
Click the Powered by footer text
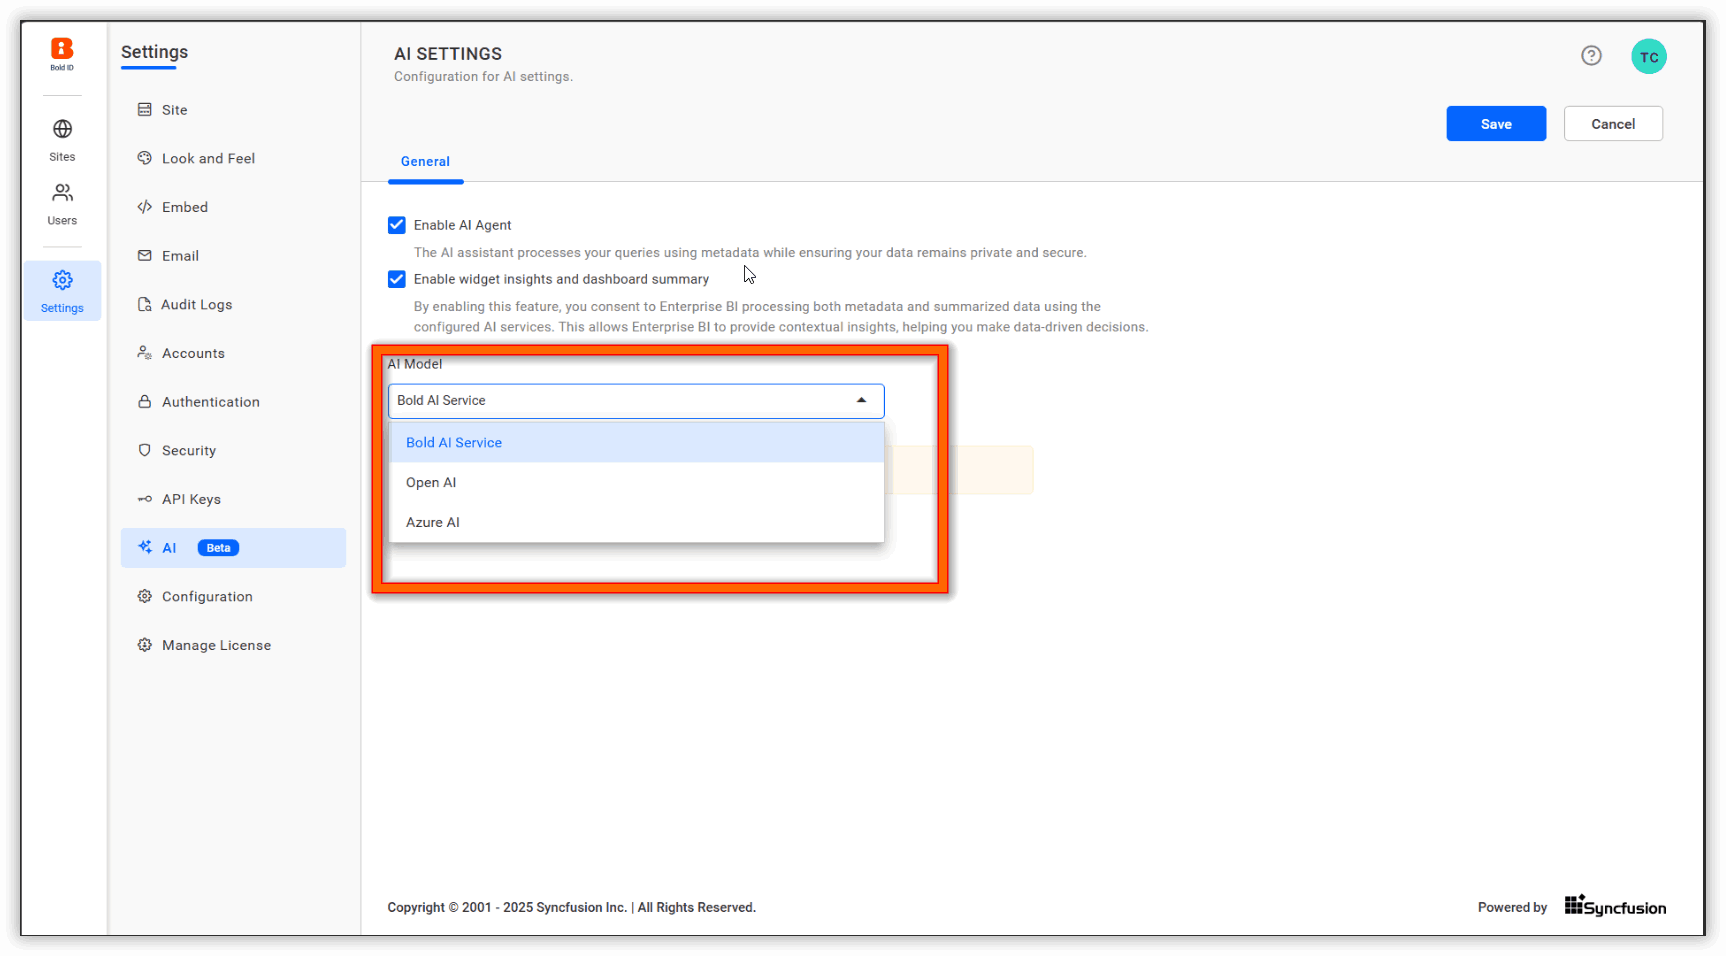[1512, 907]
